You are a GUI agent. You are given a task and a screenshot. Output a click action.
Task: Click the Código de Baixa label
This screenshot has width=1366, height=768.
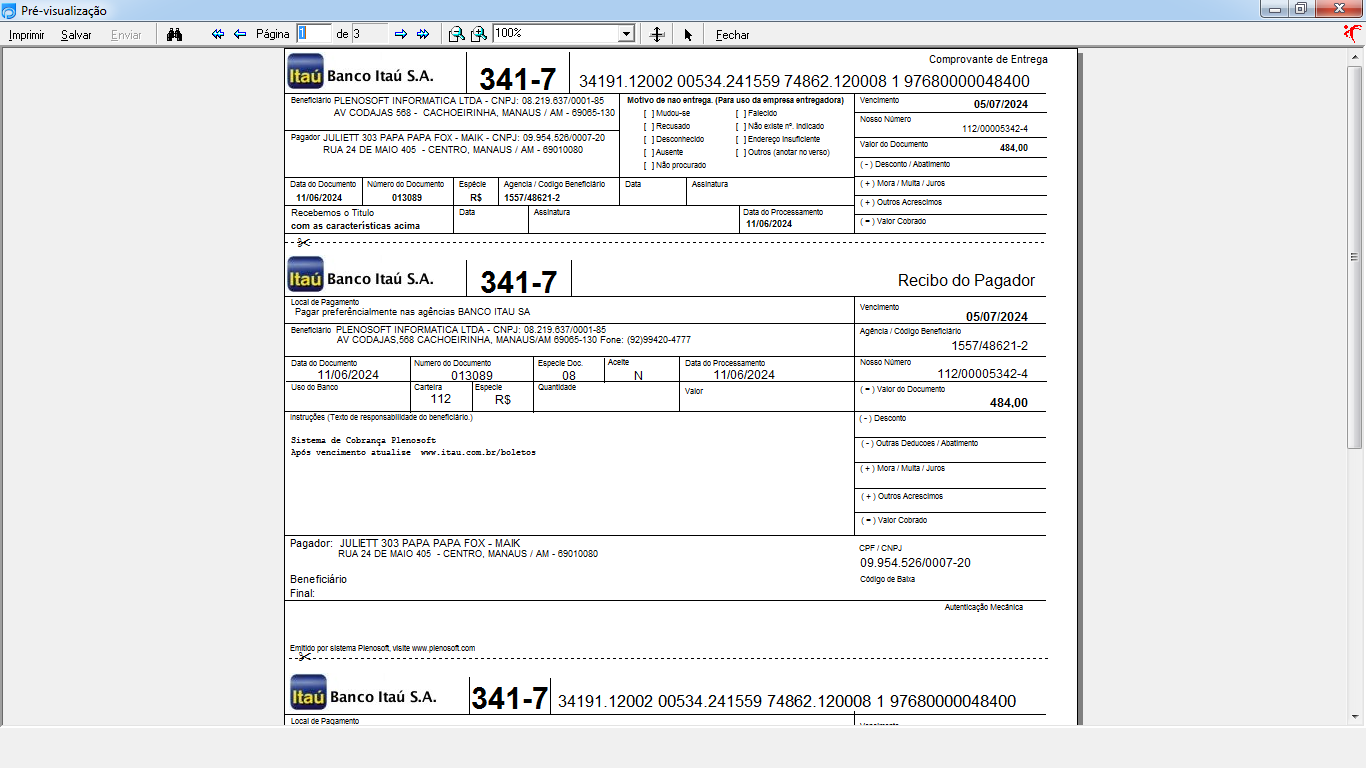pos(887,579)
